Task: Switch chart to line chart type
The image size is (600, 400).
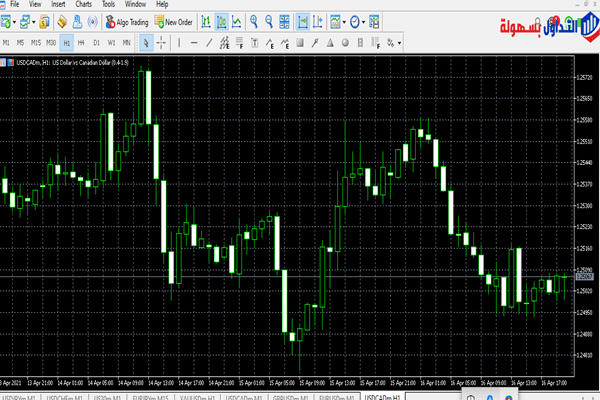Action: 236,21
